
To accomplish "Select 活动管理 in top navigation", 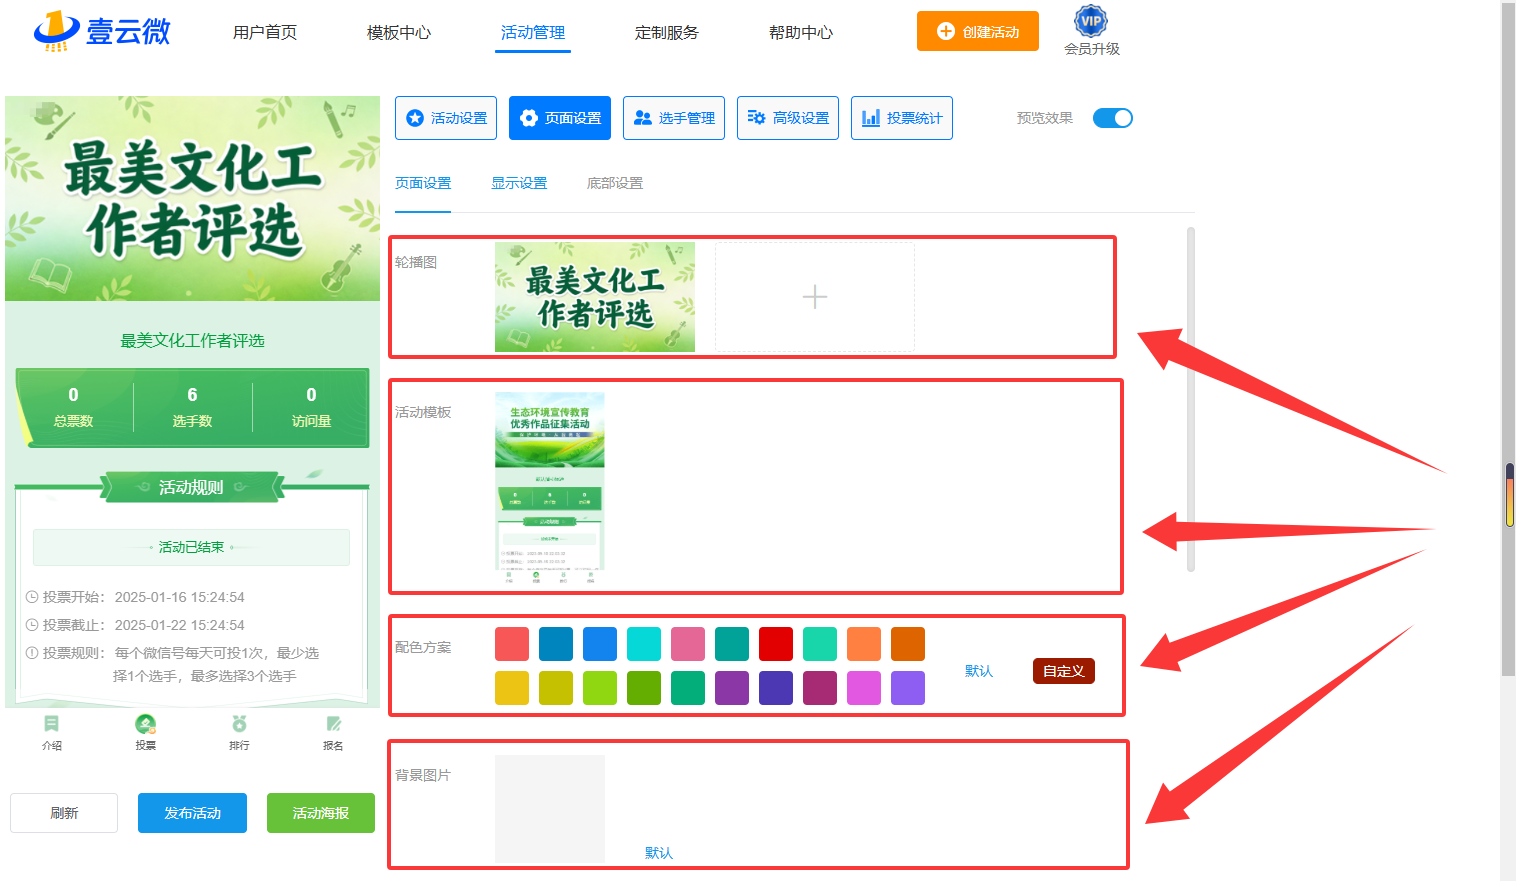I will point(533,32).
